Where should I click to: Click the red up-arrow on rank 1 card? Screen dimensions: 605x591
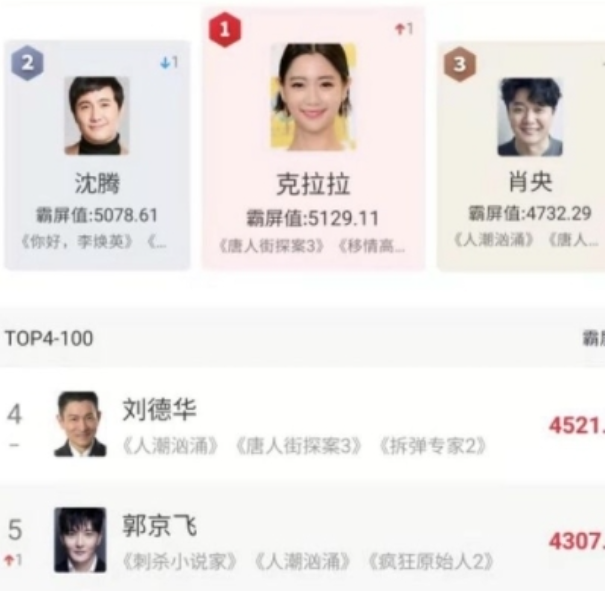(399, 29)
